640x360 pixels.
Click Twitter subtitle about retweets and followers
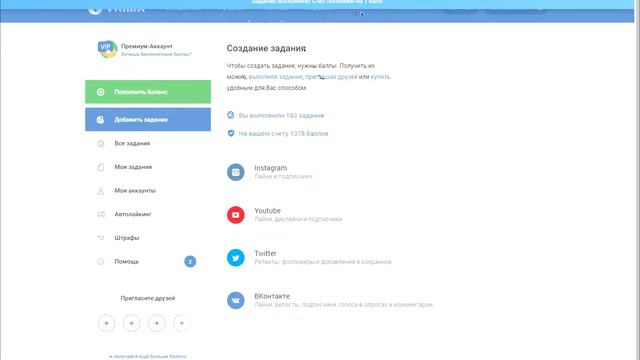point(322,262)
